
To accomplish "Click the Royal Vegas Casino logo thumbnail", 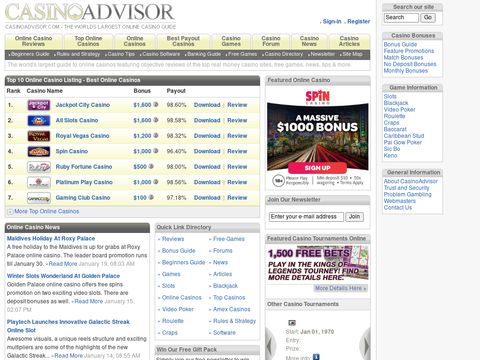I will [x=39, y=136].
